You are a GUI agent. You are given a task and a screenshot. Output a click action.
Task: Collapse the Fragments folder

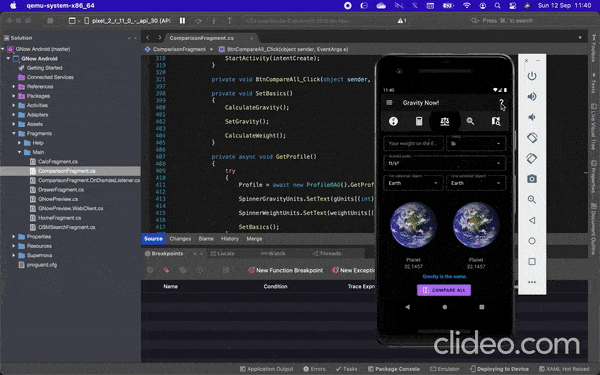(14, 134)
